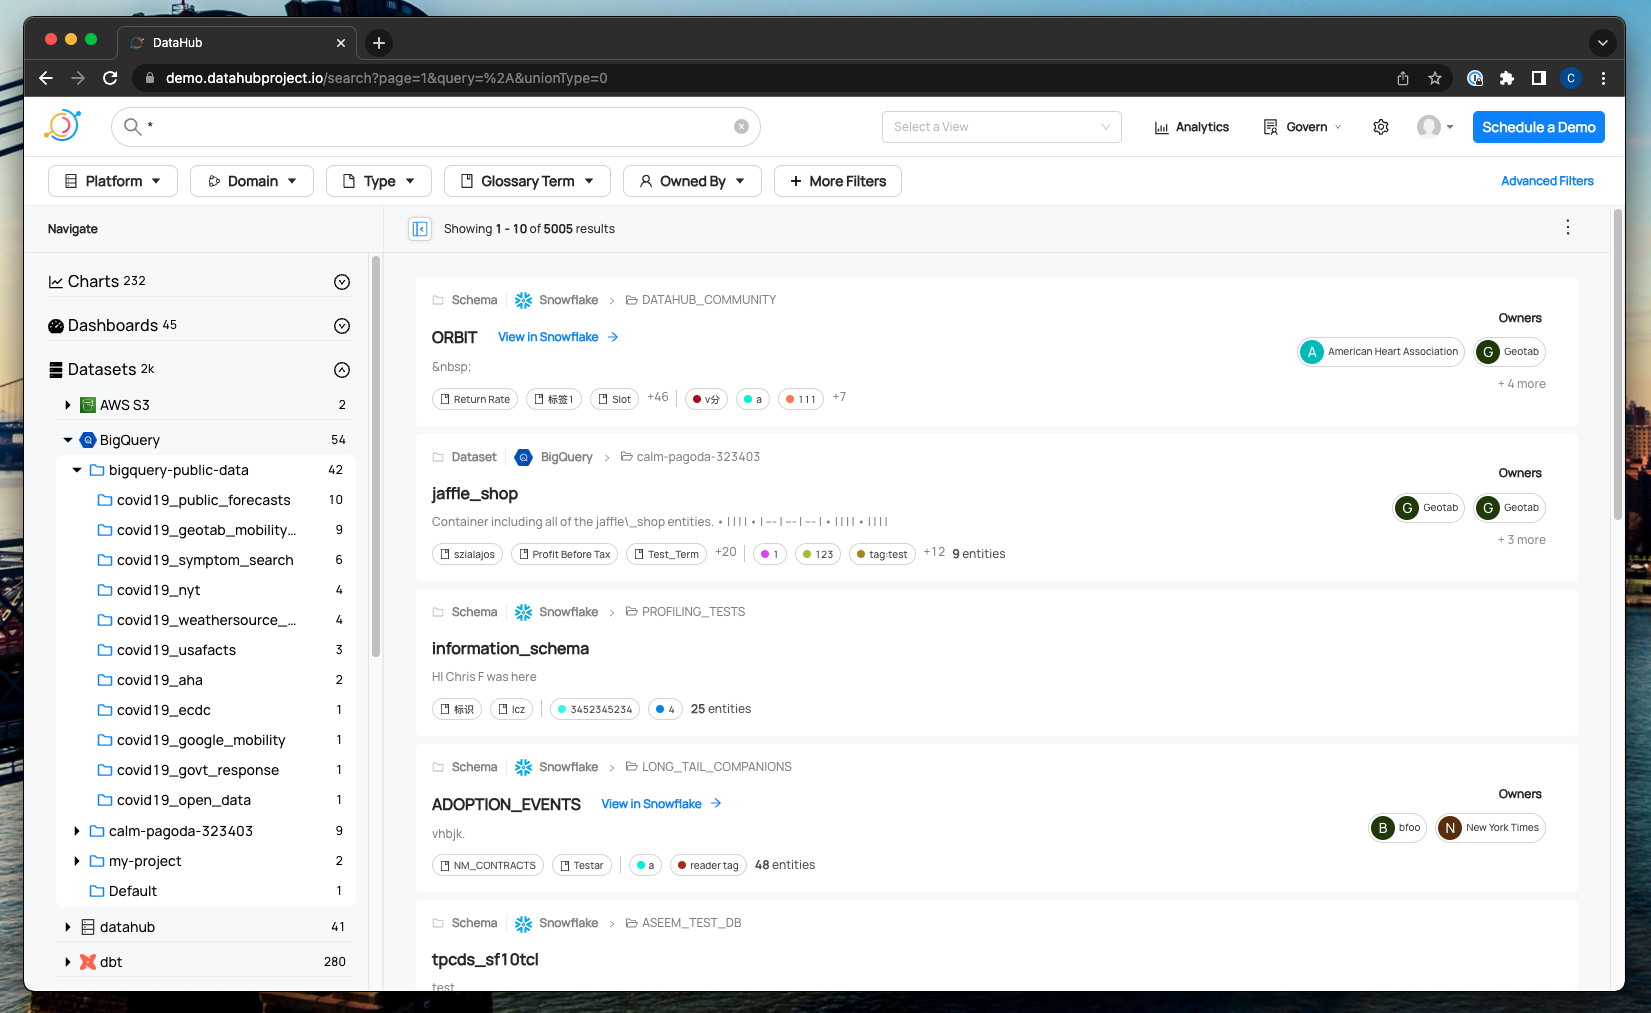Click the search magnifier icon
The width and height of the screenshot is (1651, 1013).
(132, 127)
